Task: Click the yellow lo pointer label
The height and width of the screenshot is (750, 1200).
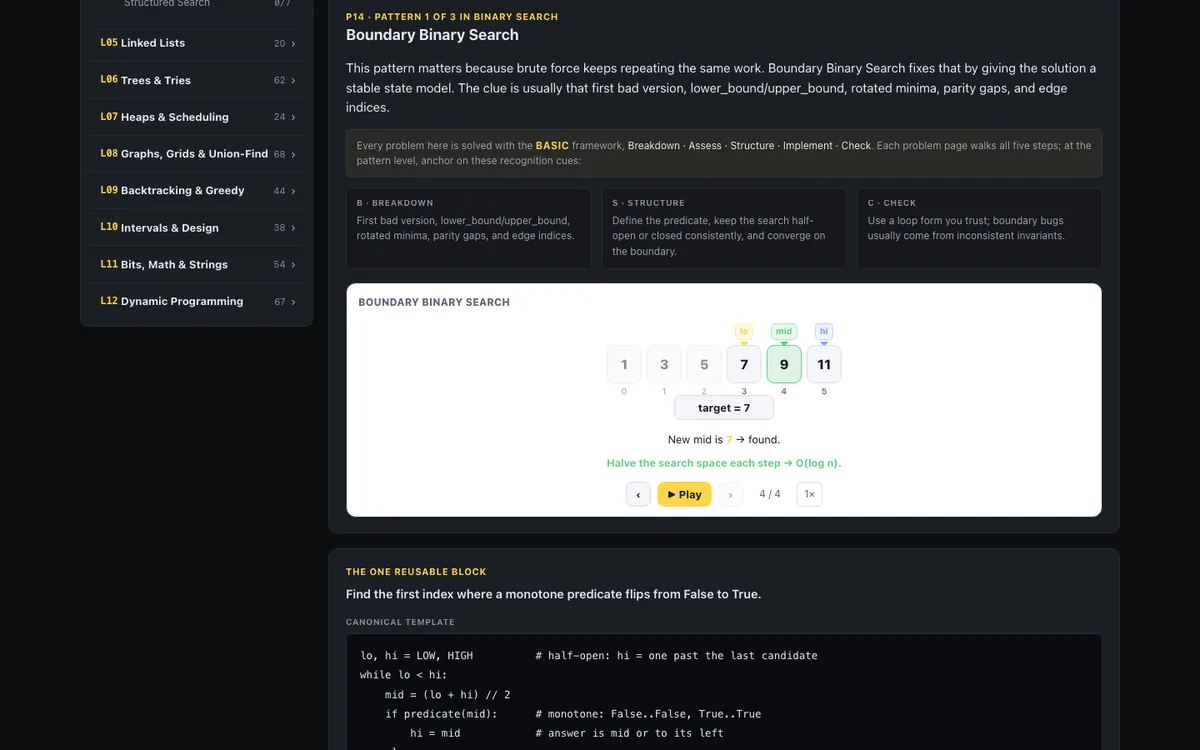Action: [x=744, y=331]
